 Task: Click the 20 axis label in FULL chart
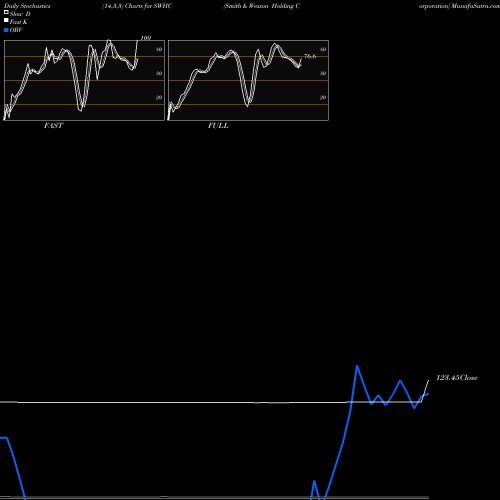[323, 97]
